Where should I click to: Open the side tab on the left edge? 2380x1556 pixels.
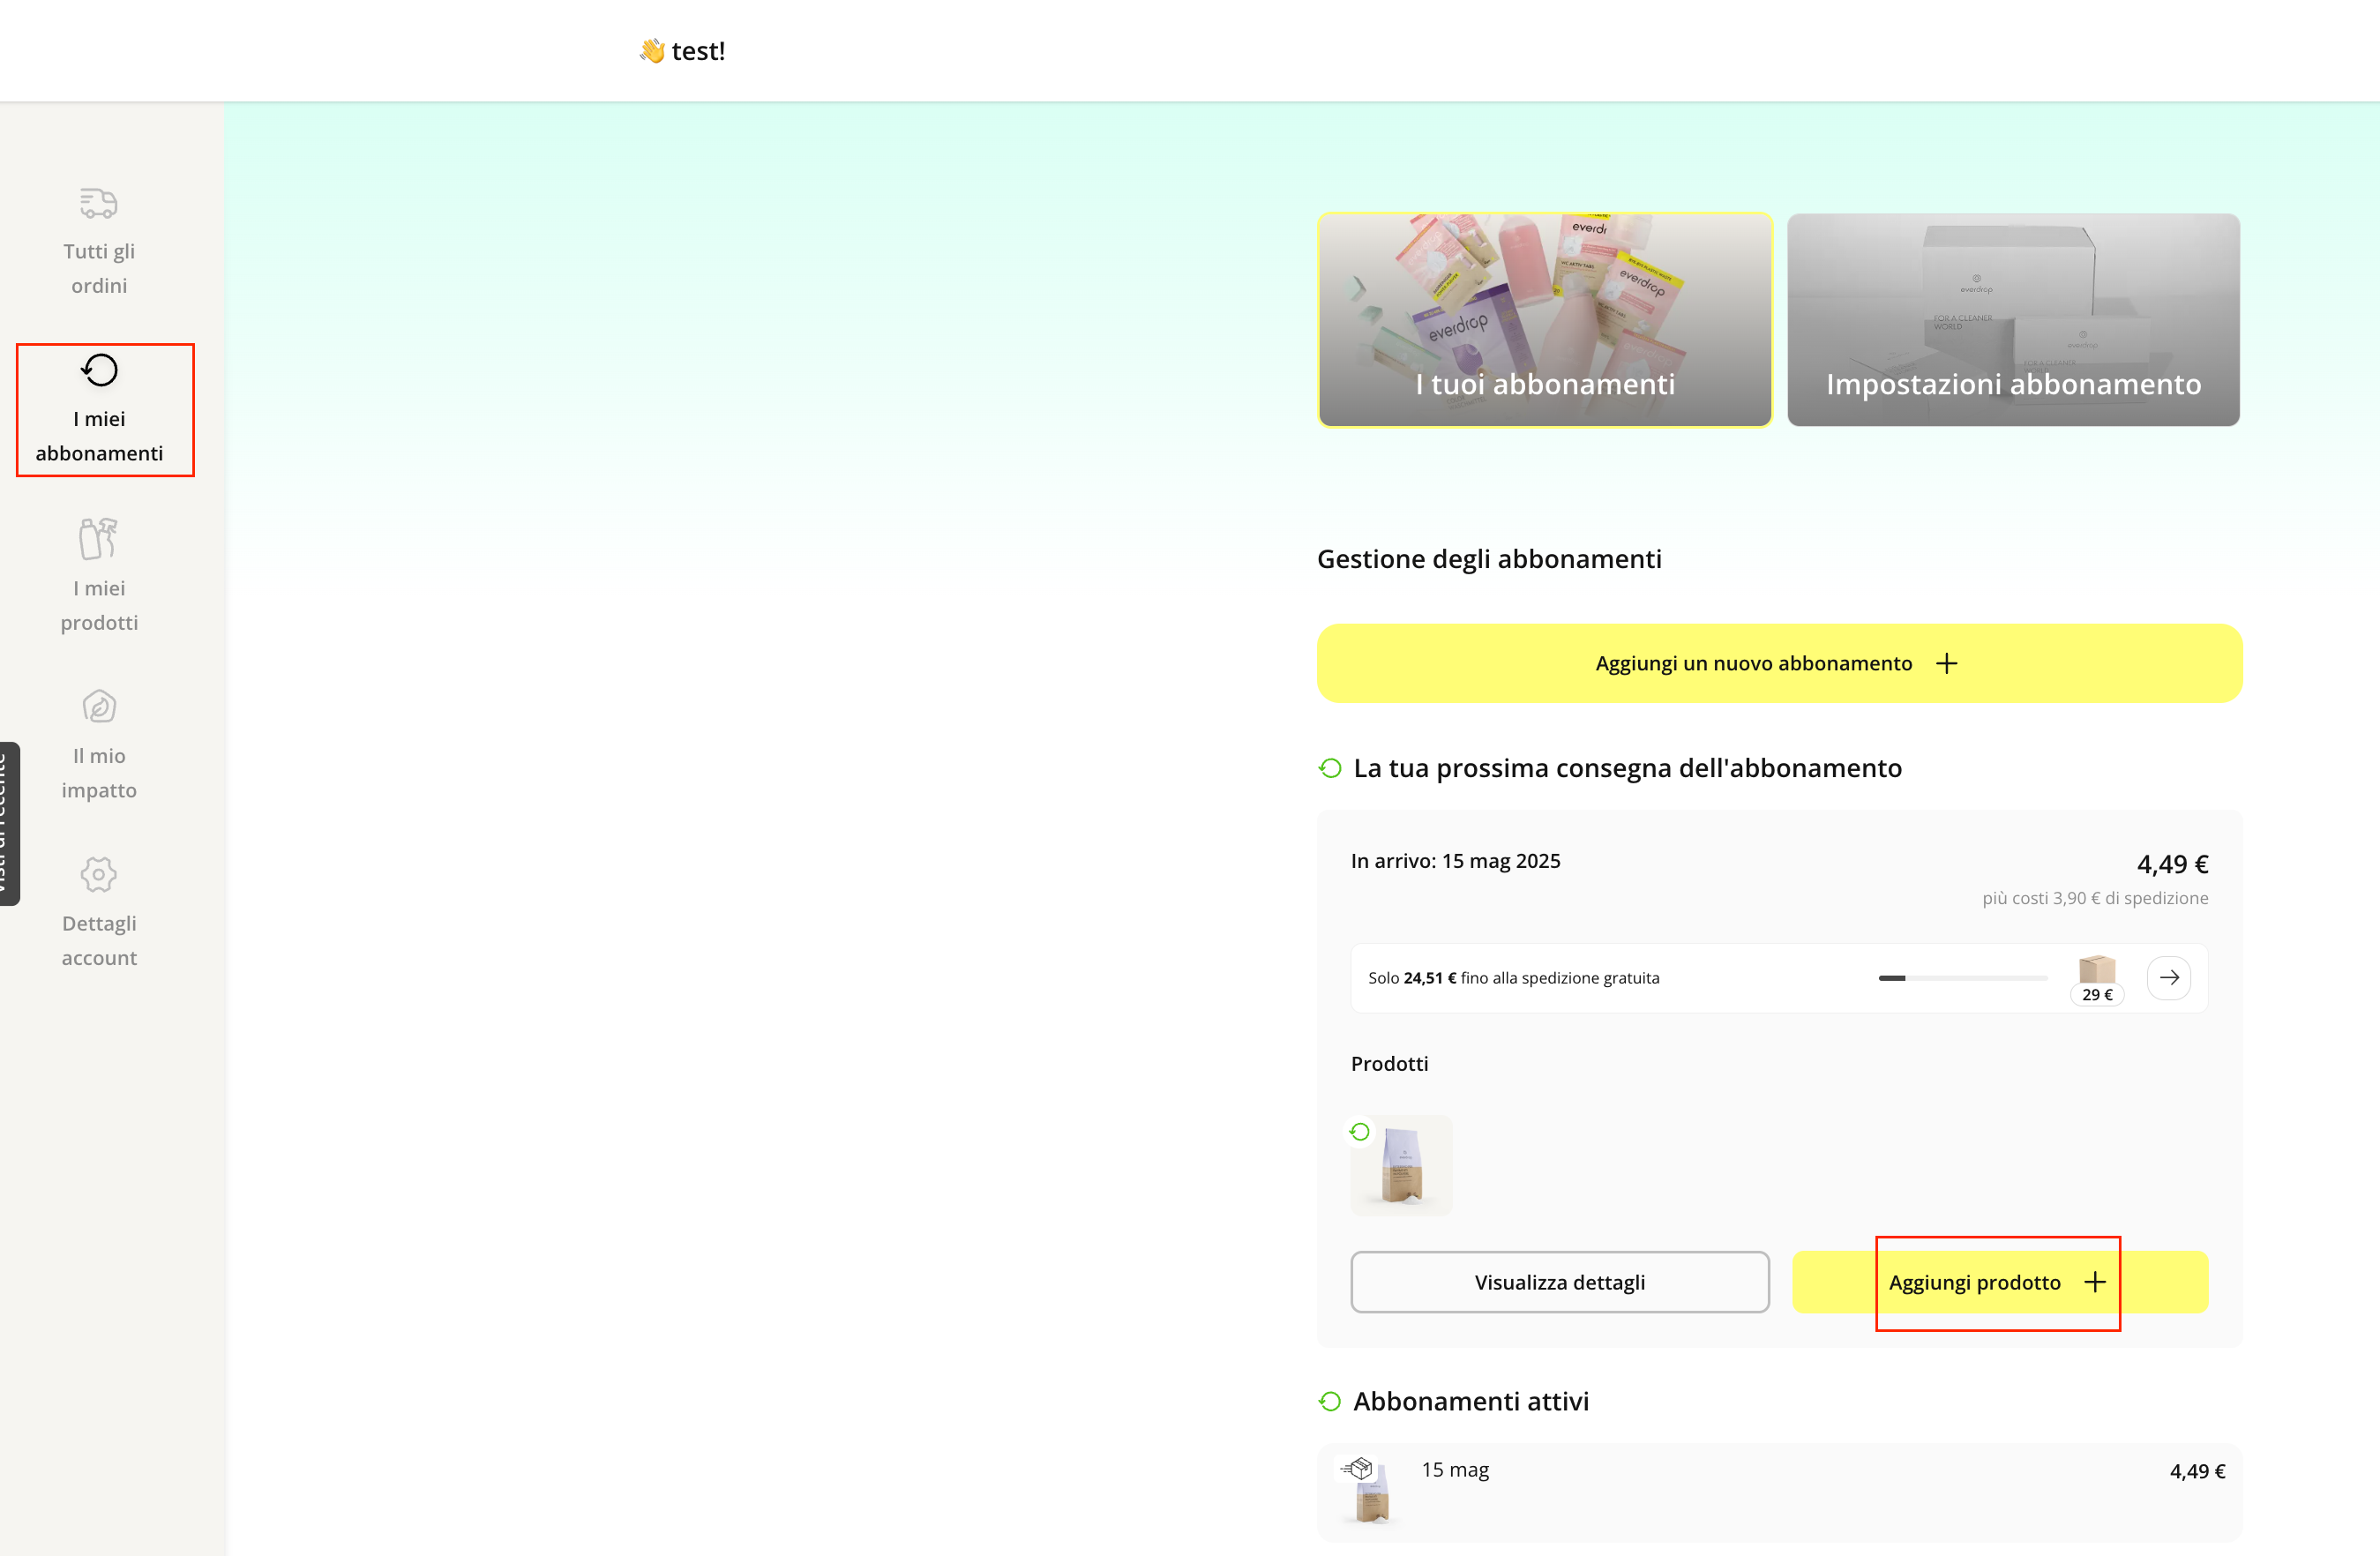9,823
